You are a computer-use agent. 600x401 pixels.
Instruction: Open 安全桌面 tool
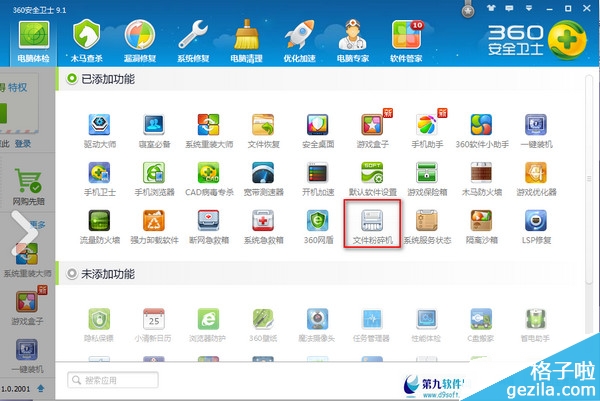(318, 131)
